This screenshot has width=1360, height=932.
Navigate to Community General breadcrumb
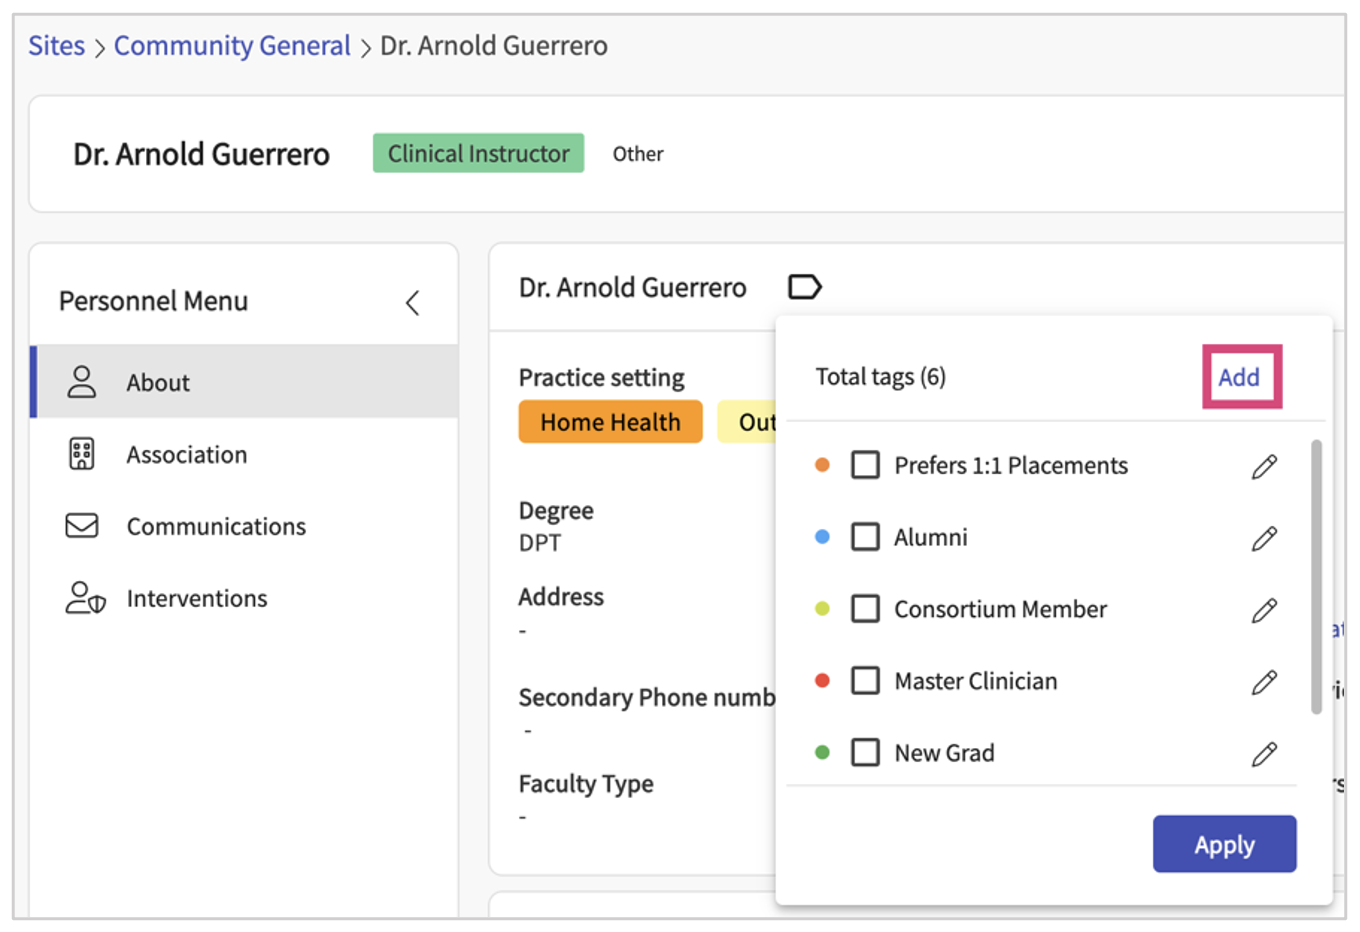232,46
